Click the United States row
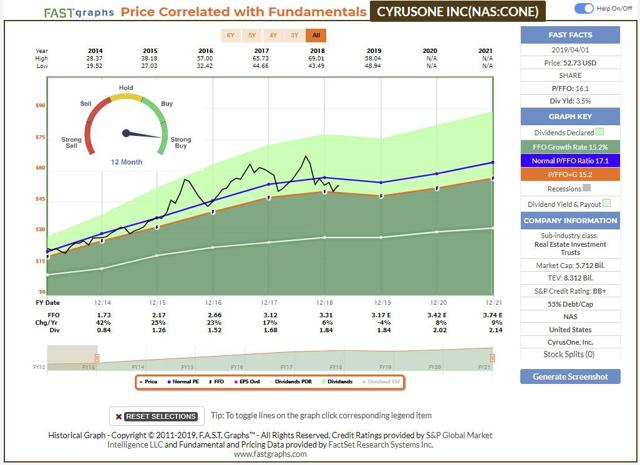 click(x=570, y=329)
